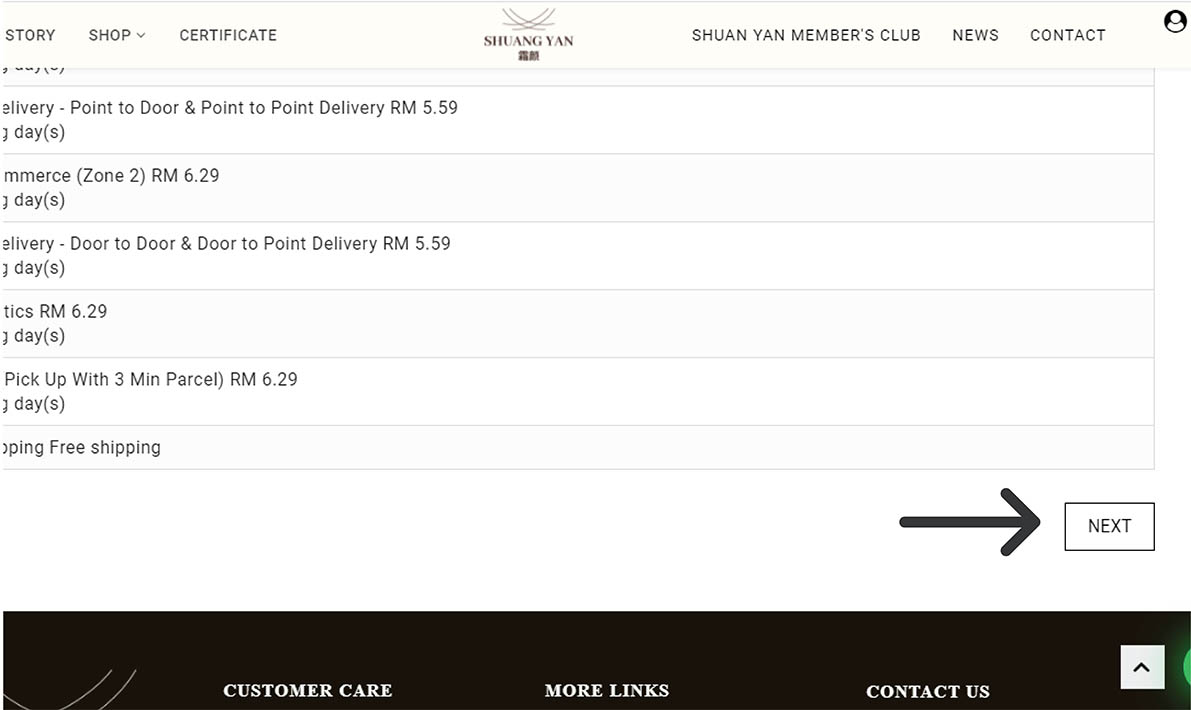
Task: Open the user account profile icon
Action: (1175, 22)
